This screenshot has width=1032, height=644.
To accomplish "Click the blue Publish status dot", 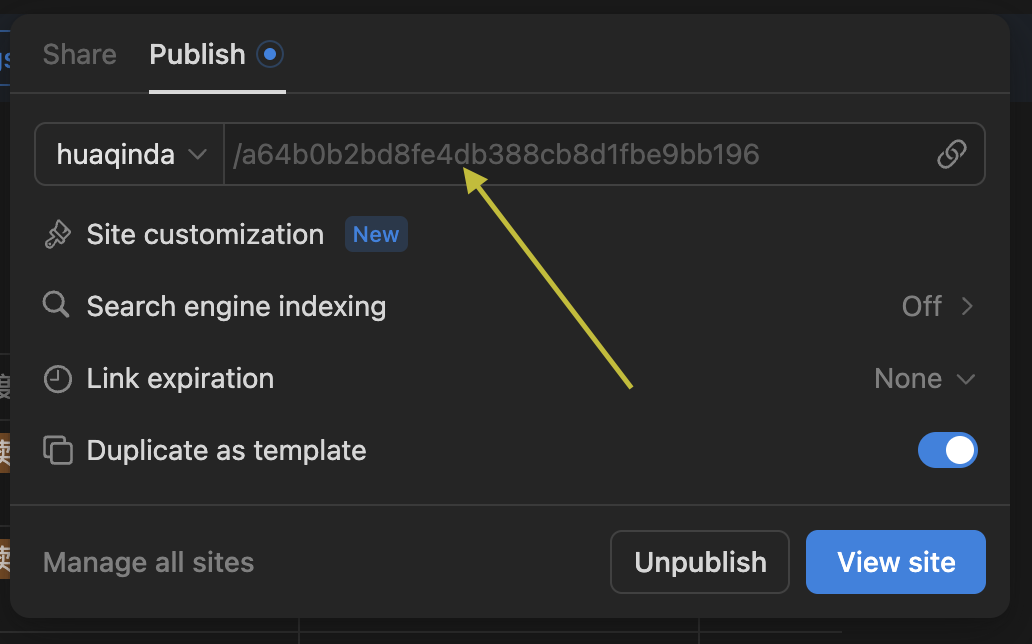I will coord(269,54).
